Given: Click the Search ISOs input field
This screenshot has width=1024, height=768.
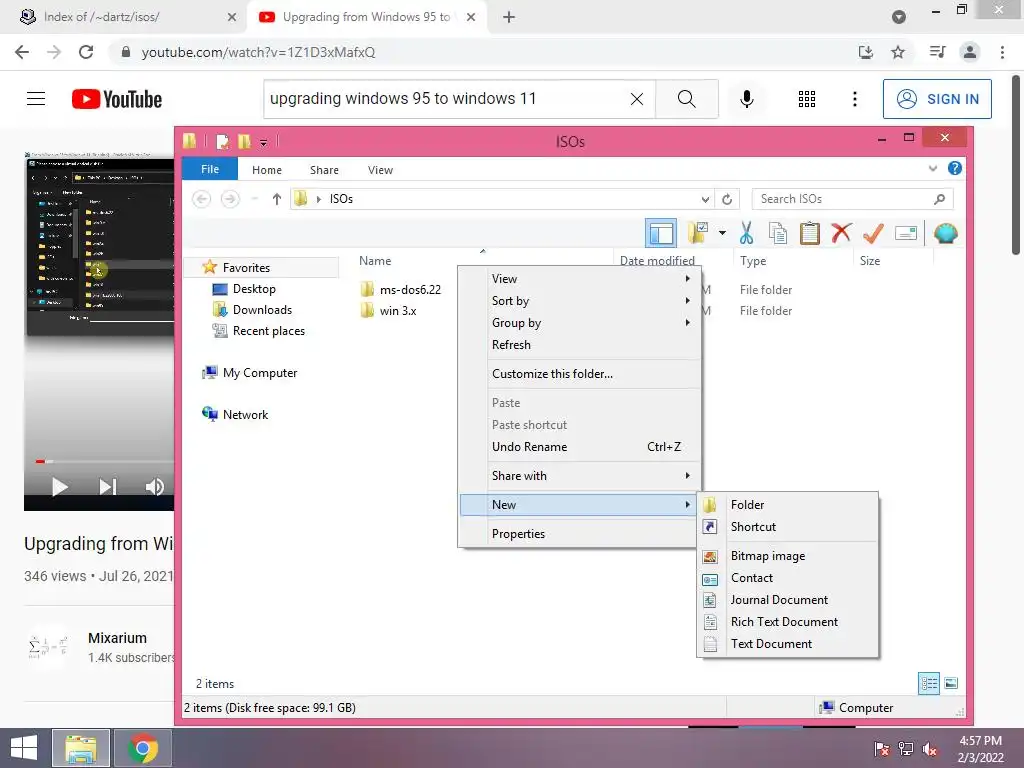Looking at the screenshot, I should tap(852, 199).
